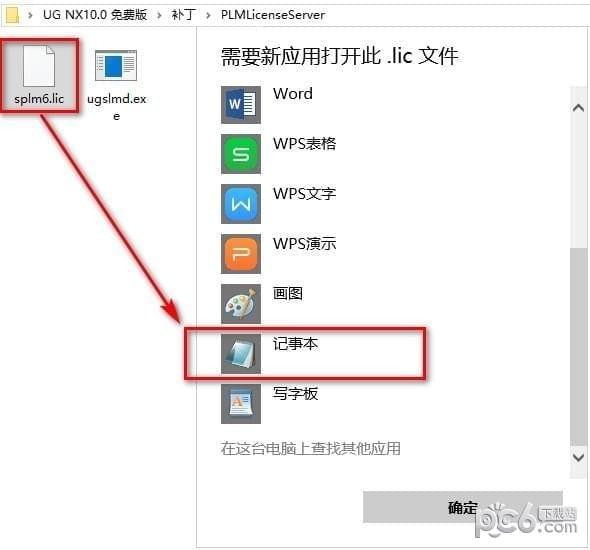Select the ugslmd.exe application icon
Image resolution: width=590 pixels, height=550 pixels.
coord(116,65)
